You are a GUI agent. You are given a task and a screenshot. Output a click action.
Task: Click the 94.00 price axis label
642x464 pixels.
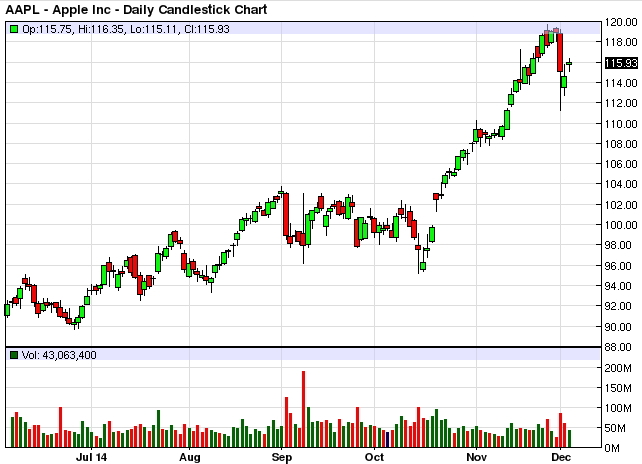pos(618,286)
